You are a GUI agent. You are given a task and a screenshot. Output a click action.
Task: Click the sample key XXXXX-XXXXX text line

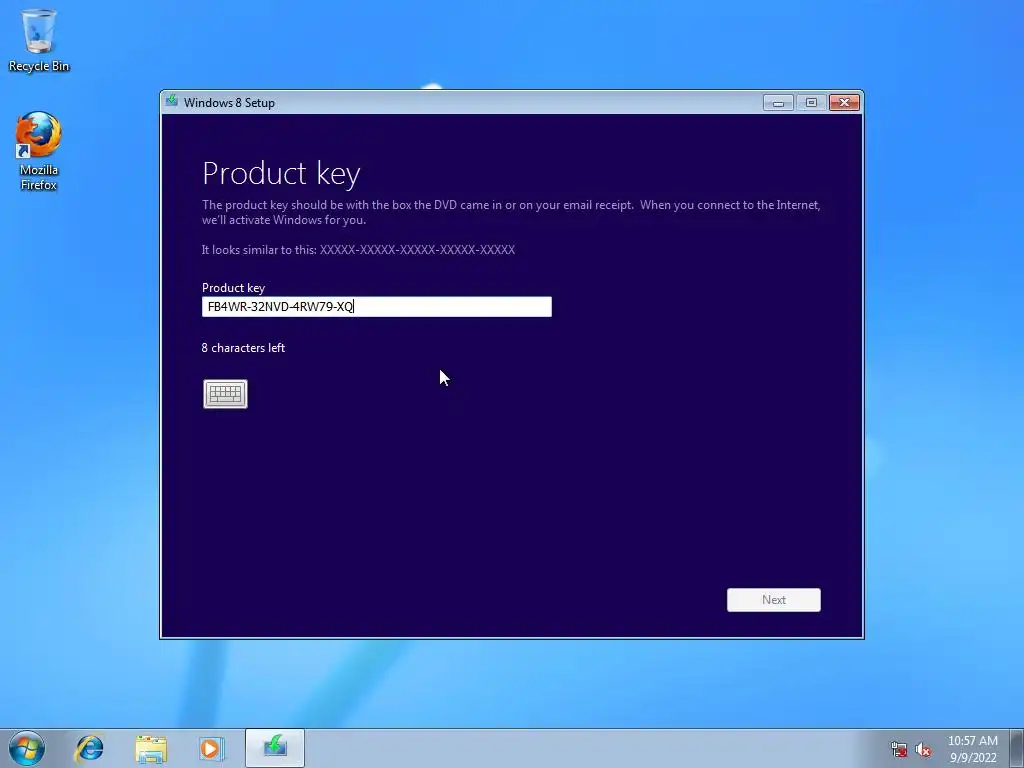358,249
